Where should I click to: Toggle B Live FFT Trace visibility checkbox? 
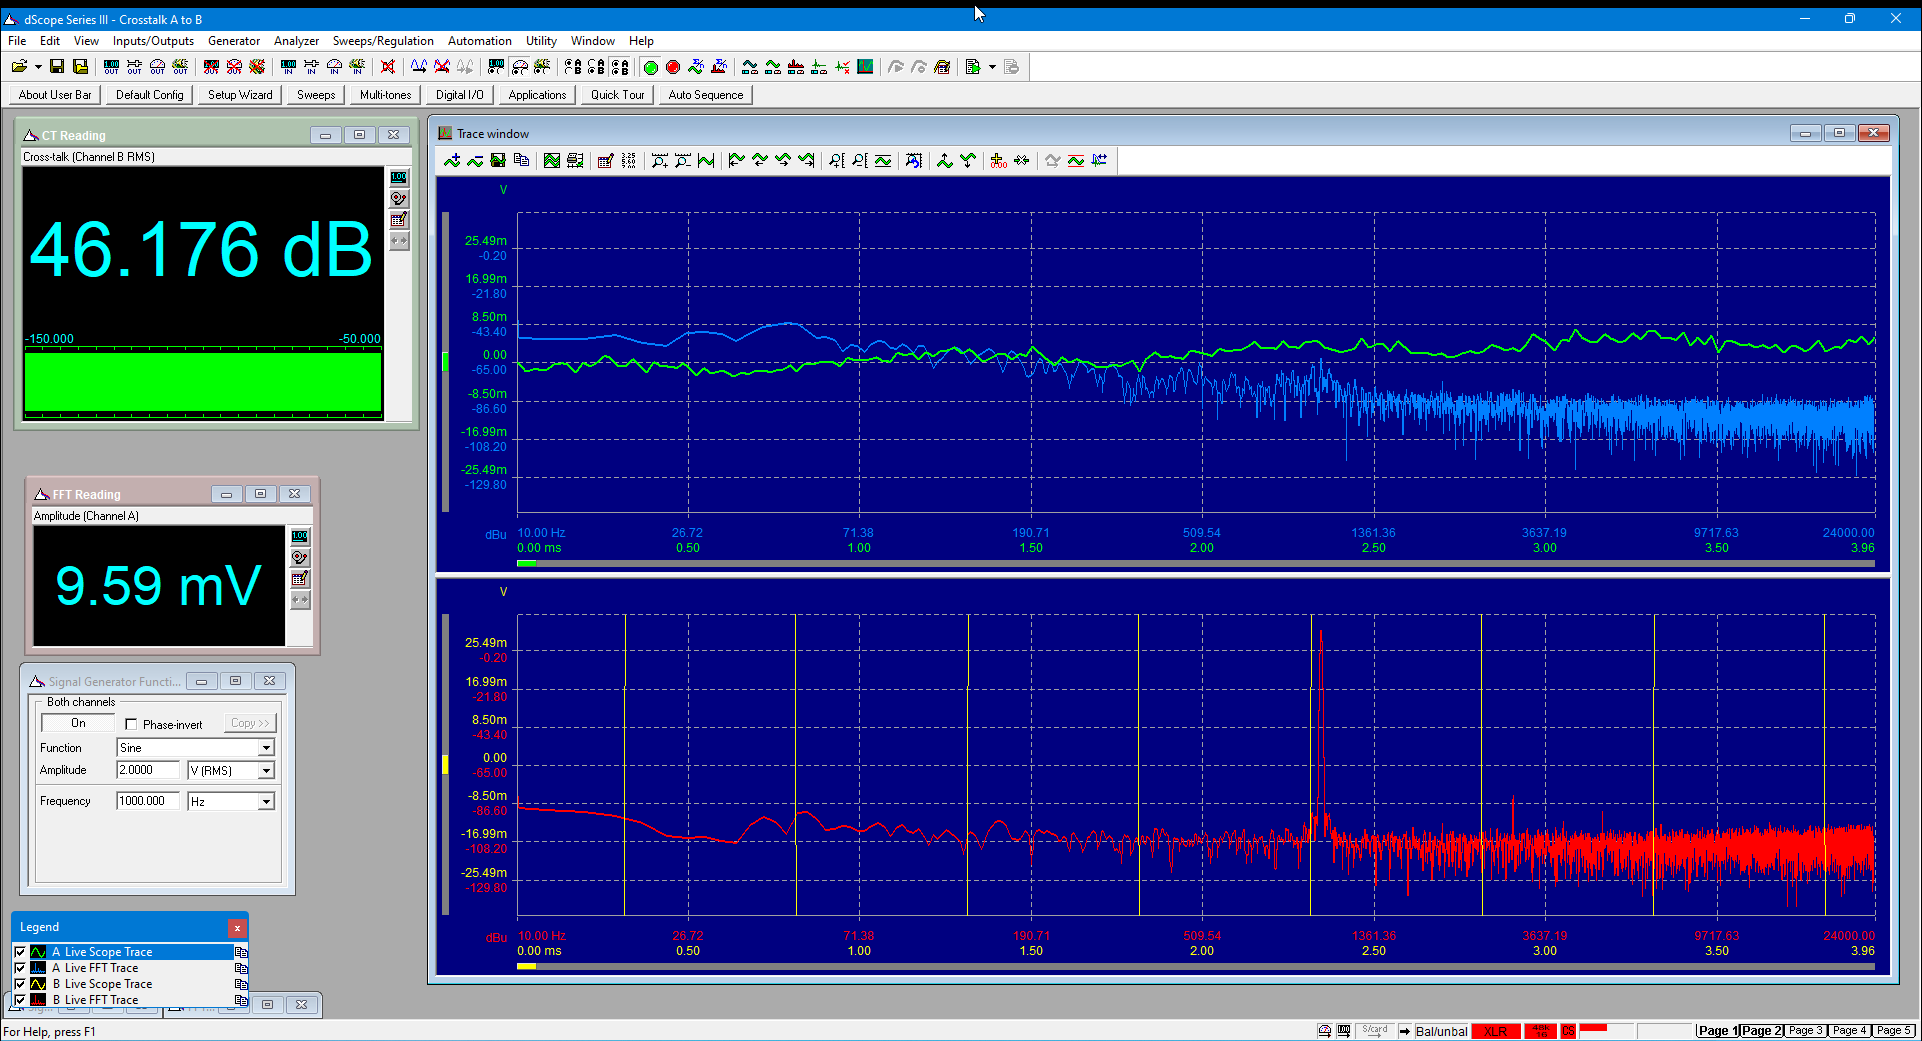coord(20,1000)
